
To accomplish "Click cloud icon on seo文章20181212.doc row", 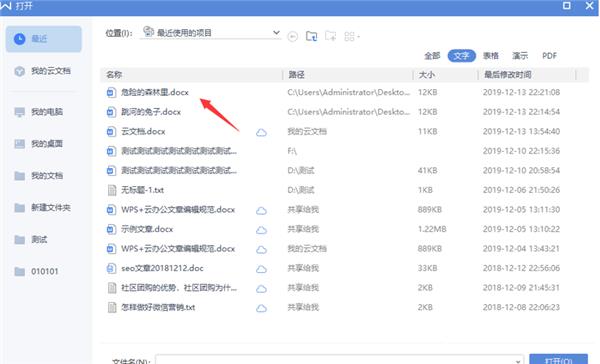I will [x=261, y=269].
